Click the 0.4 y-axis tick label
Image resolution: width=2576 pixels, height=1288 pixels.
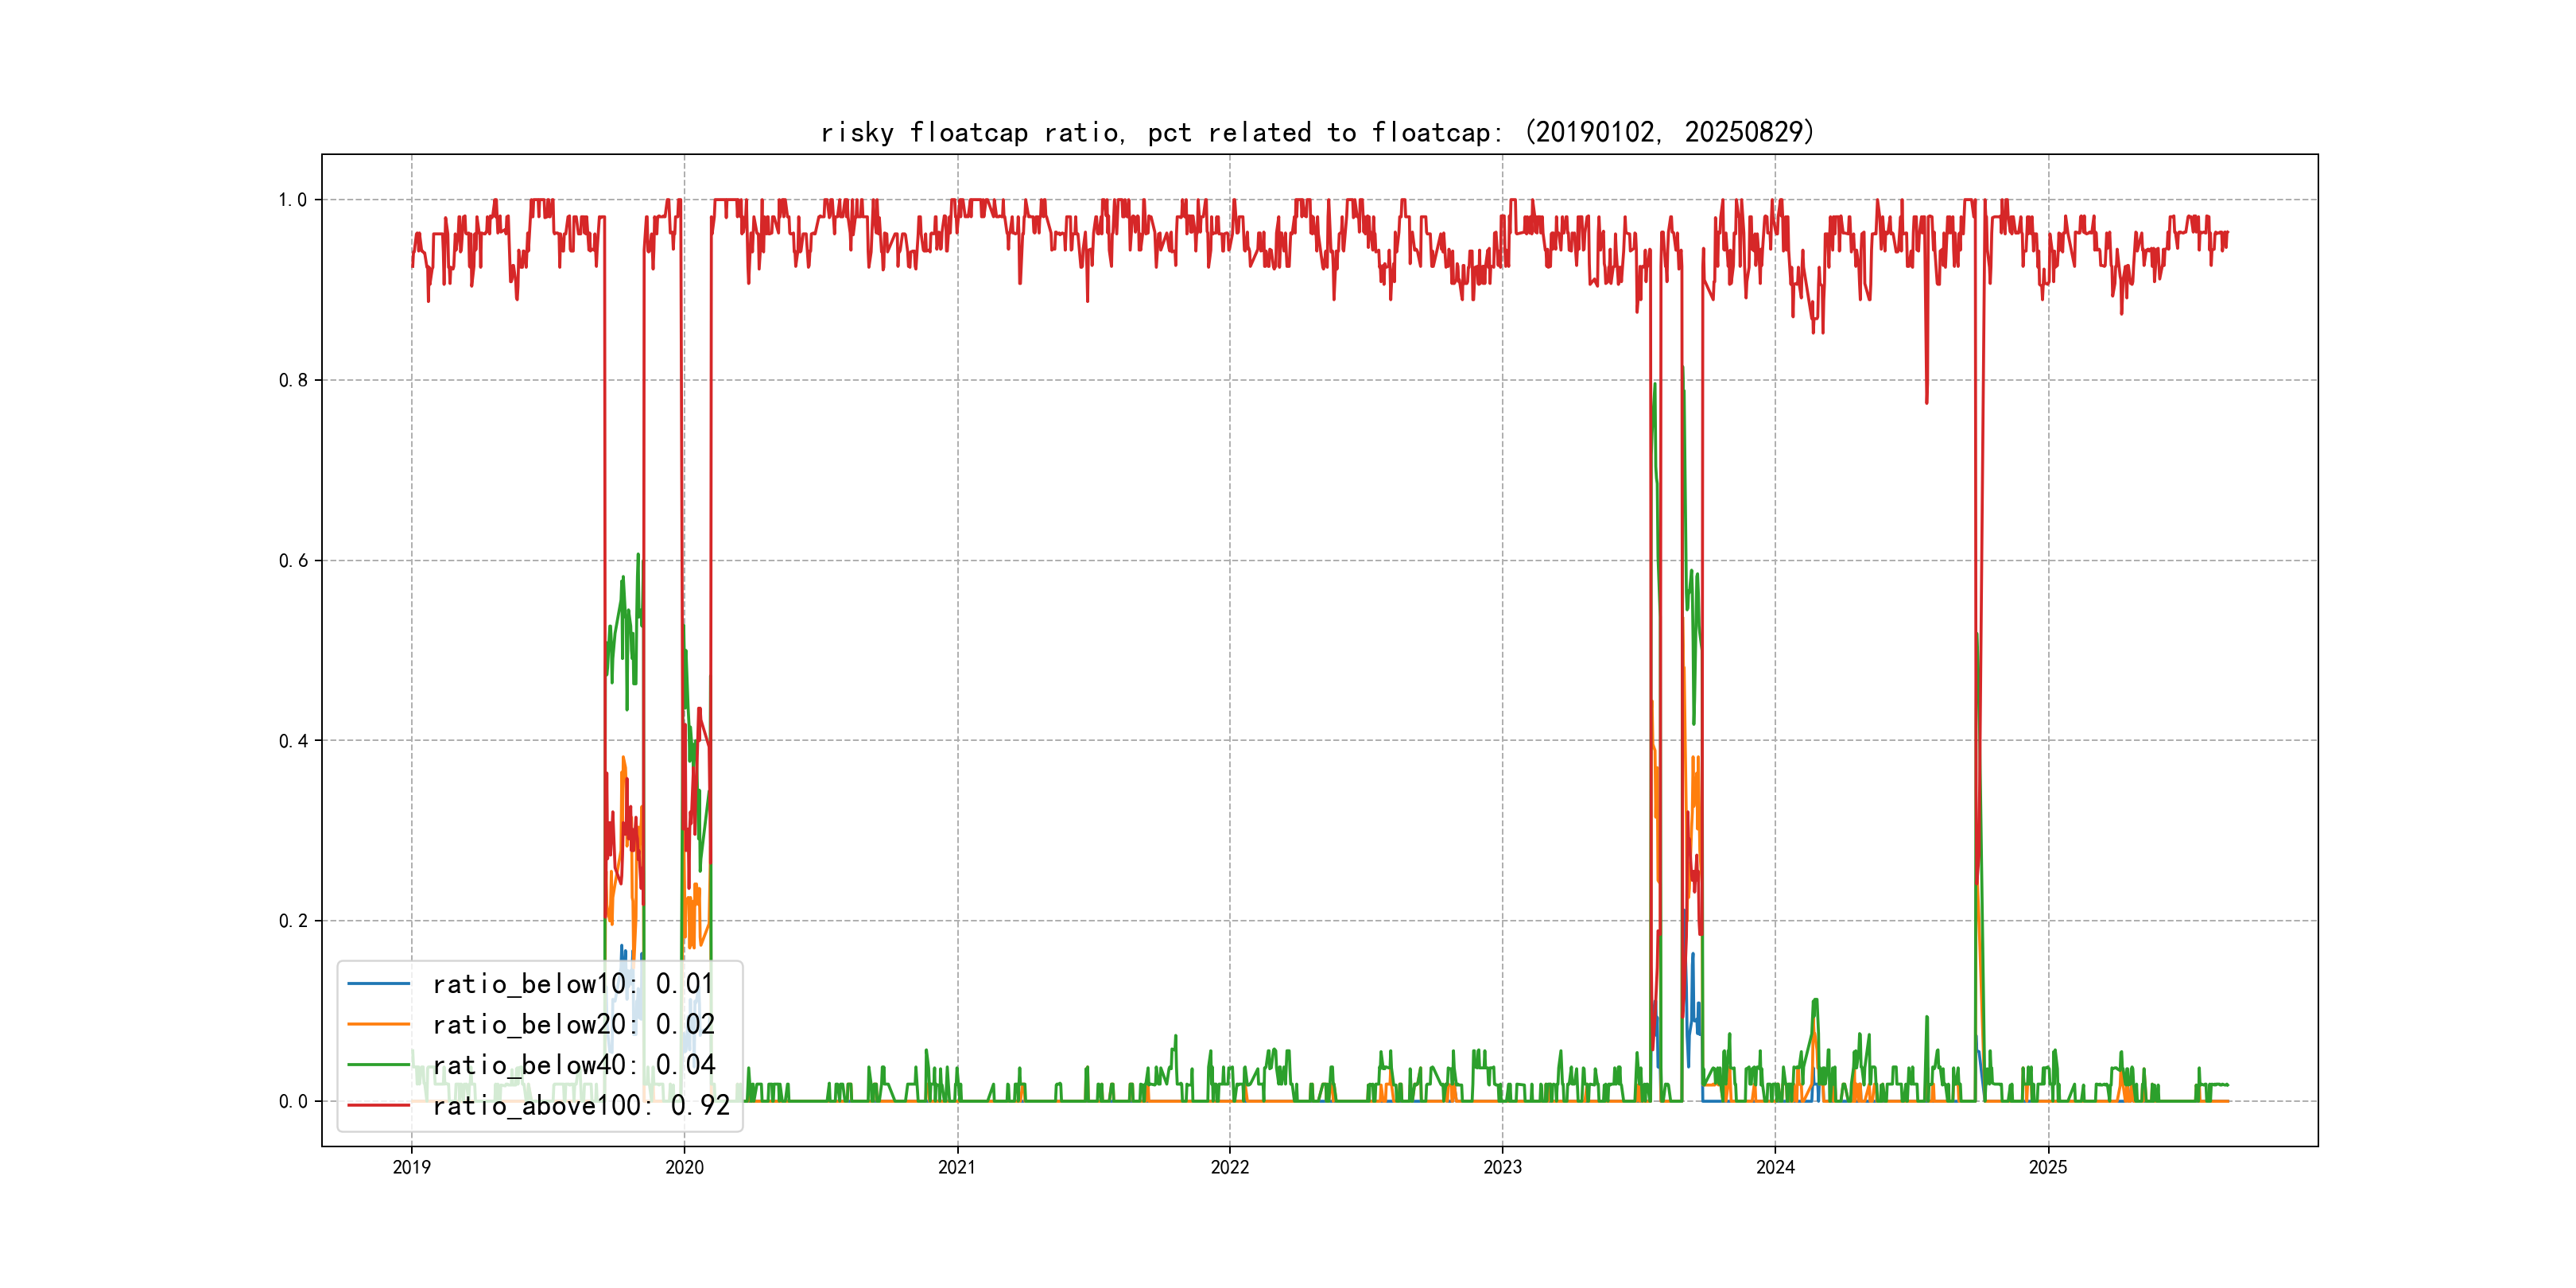[292, 741]
